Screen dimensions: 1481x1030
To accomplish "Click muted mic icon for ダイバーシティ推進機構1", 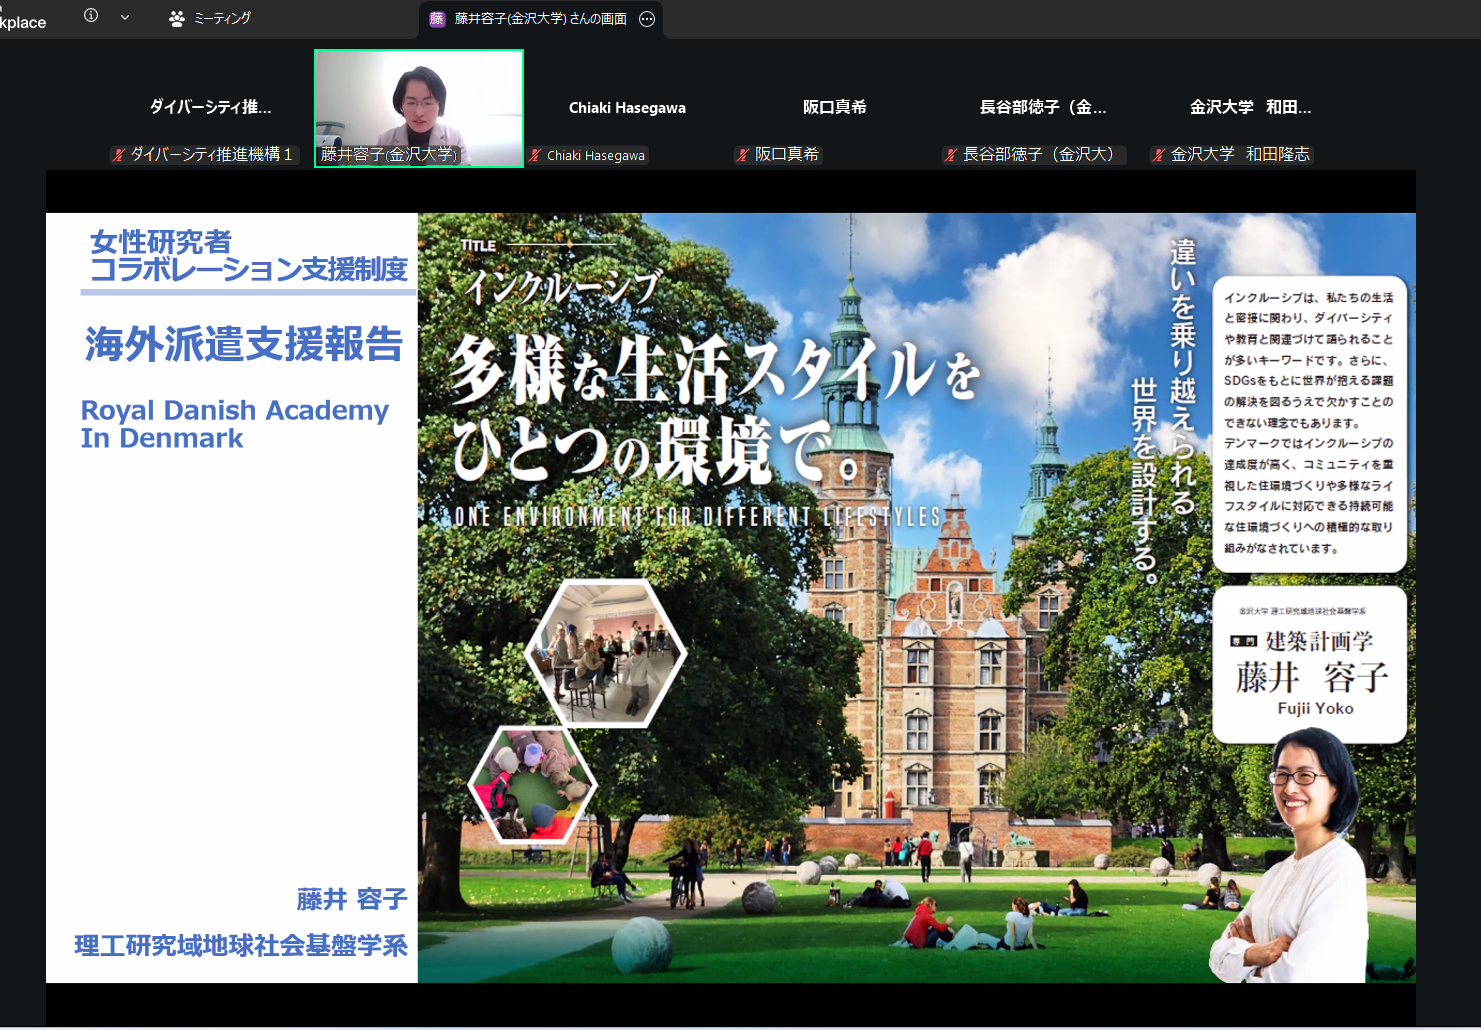I will pos(119,155).
